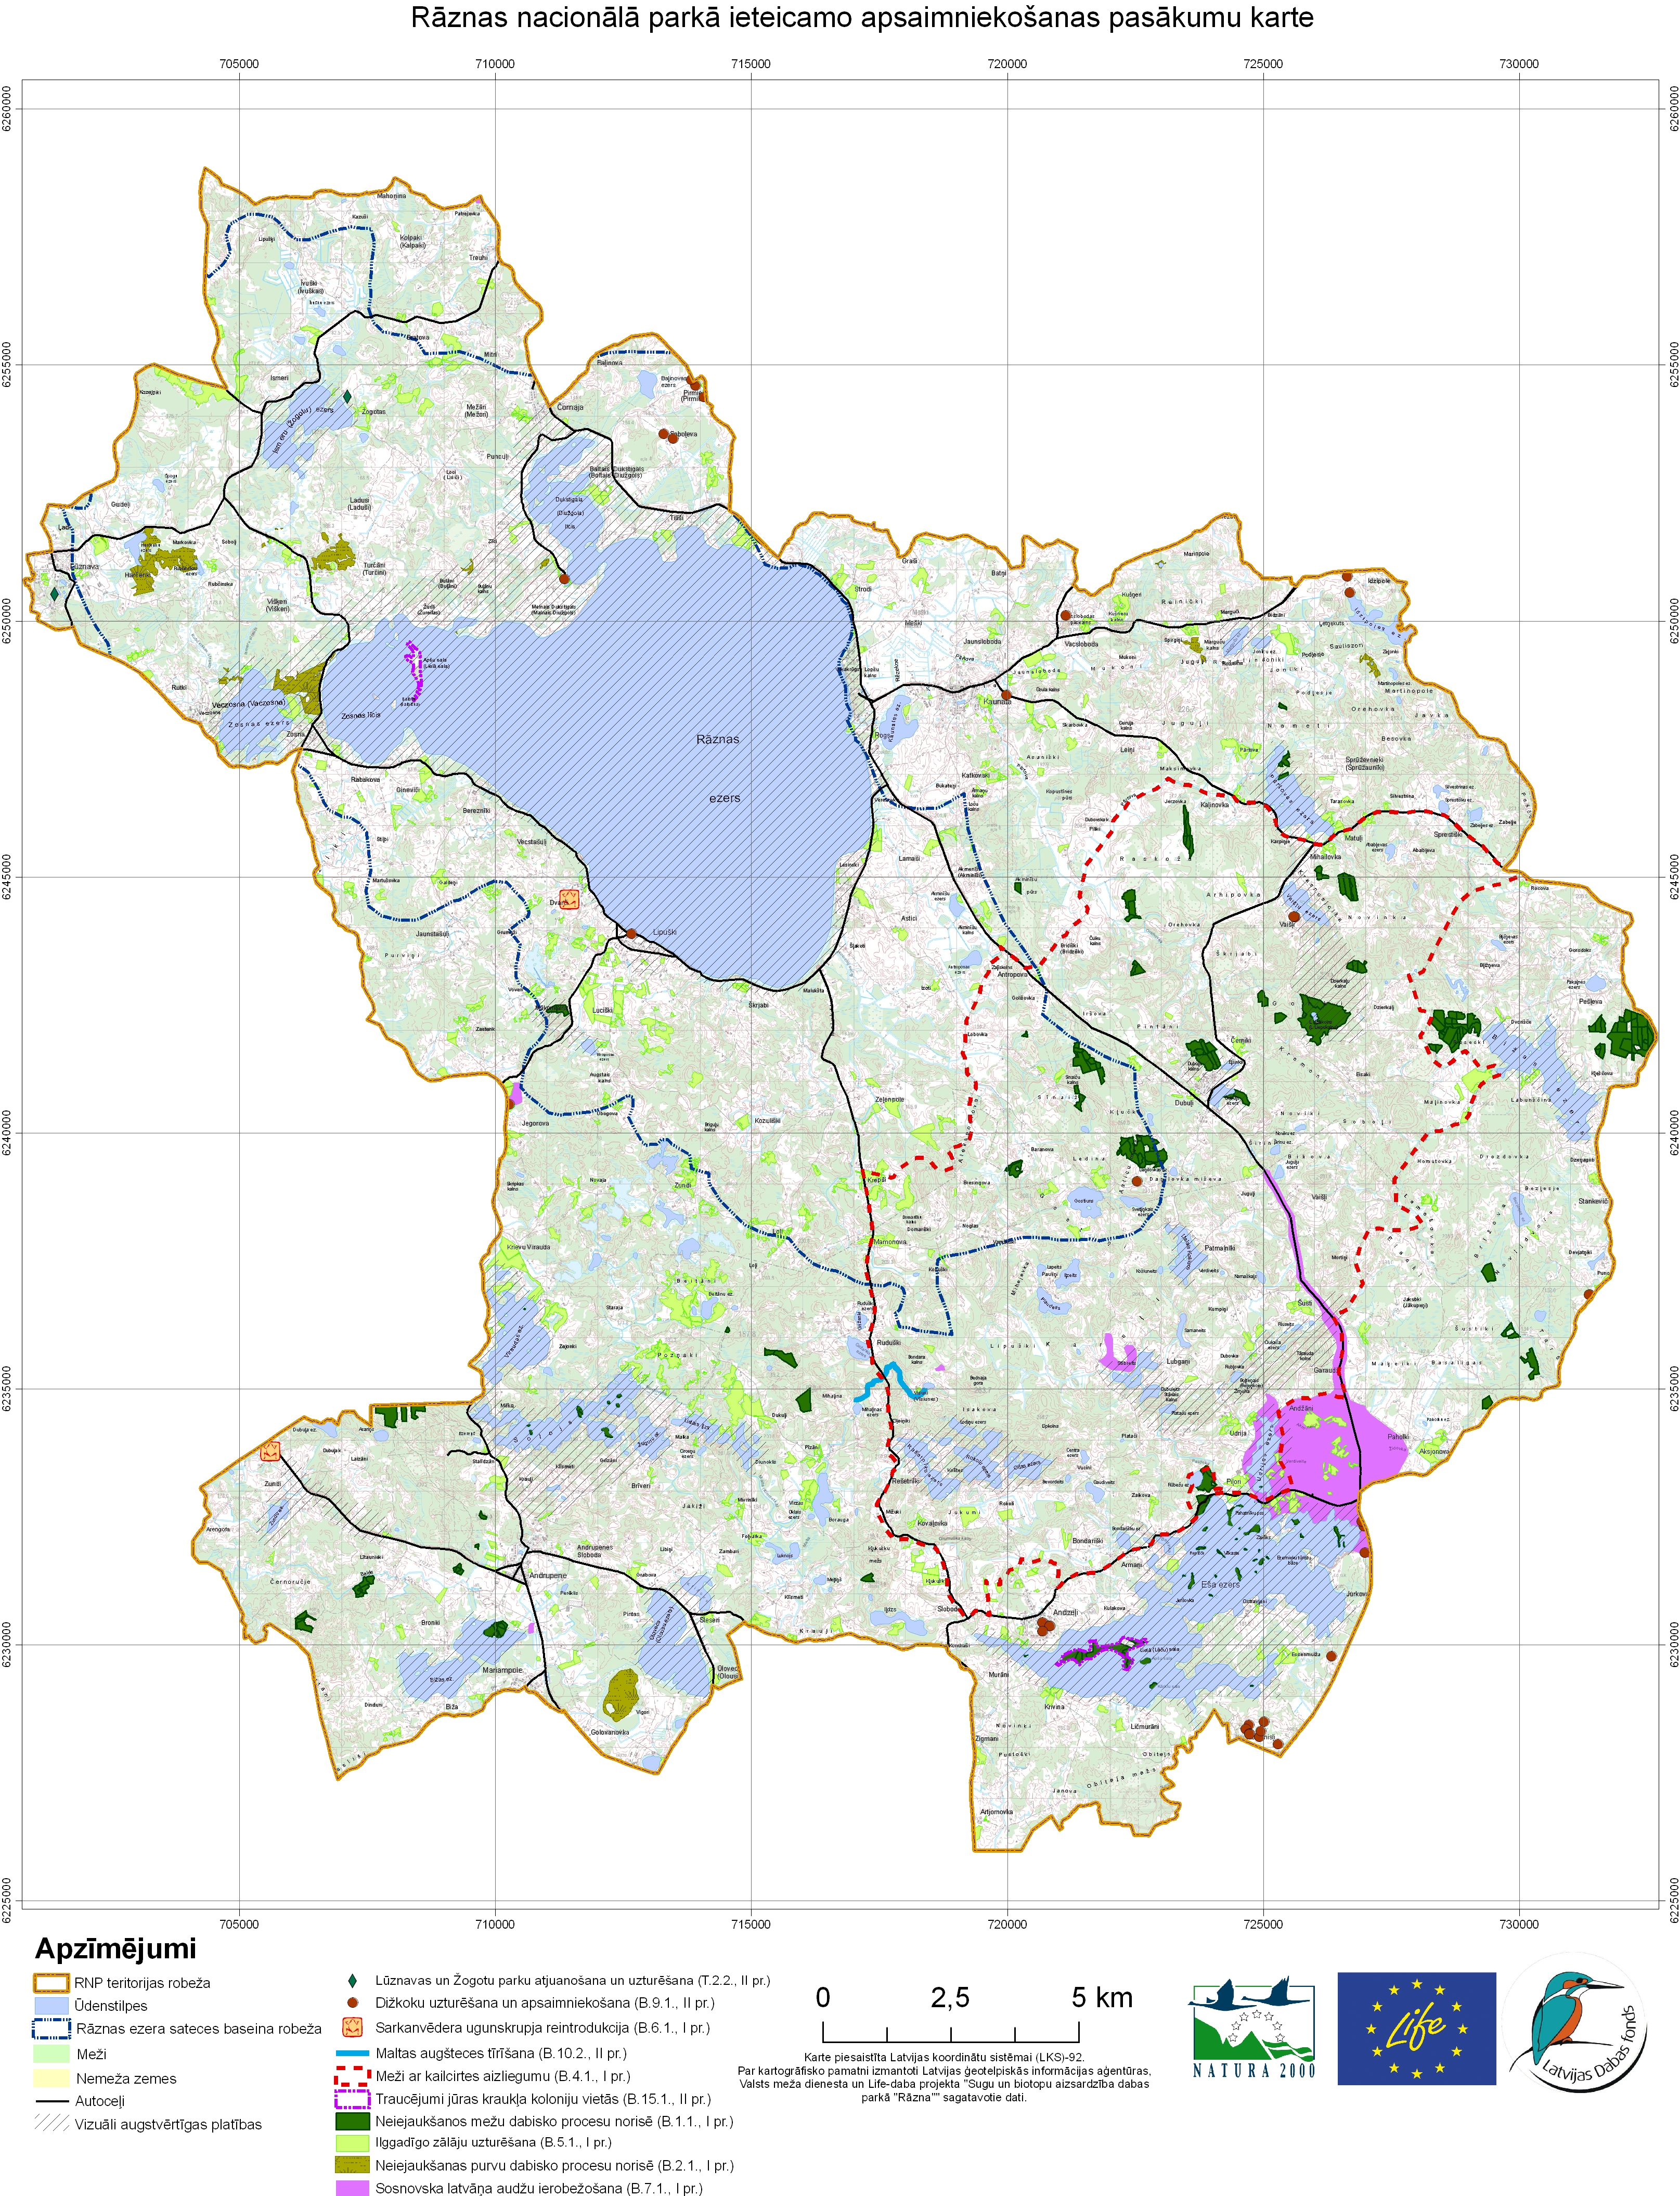Screen dimensions: 1680x2196
Task: Click the Rāznas ezers lake label
Action: click(718, 740)
